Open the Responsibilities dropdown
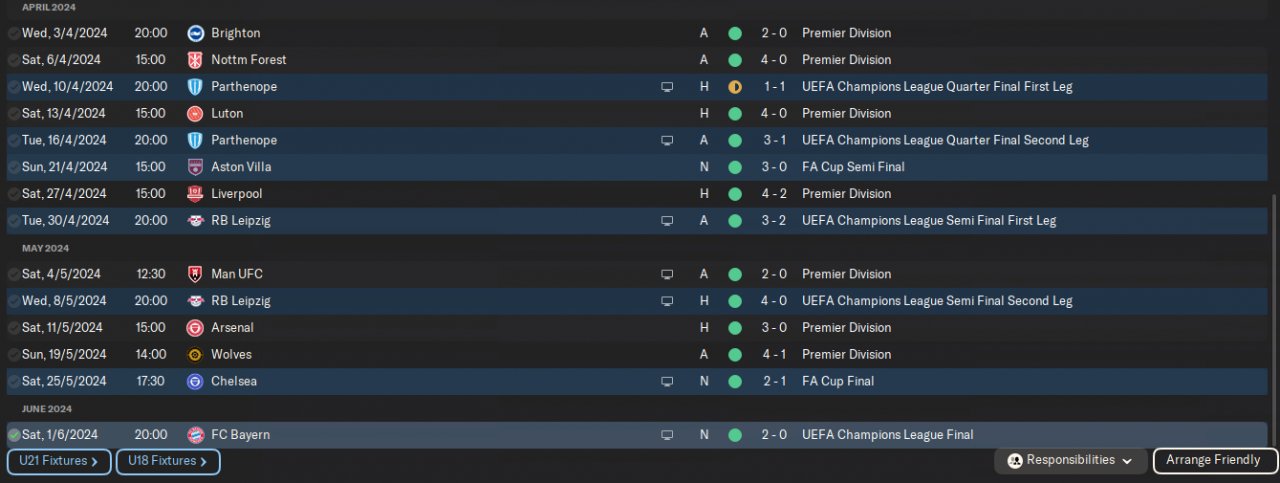 [1071, 461]
